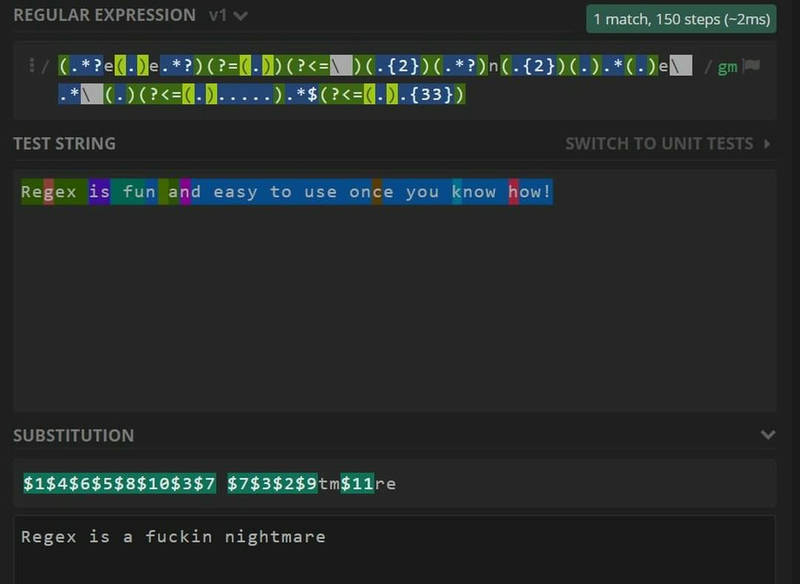Collapse the Substitution section chevron
This screenshot has width=800, height=584.
pos(768,435)
